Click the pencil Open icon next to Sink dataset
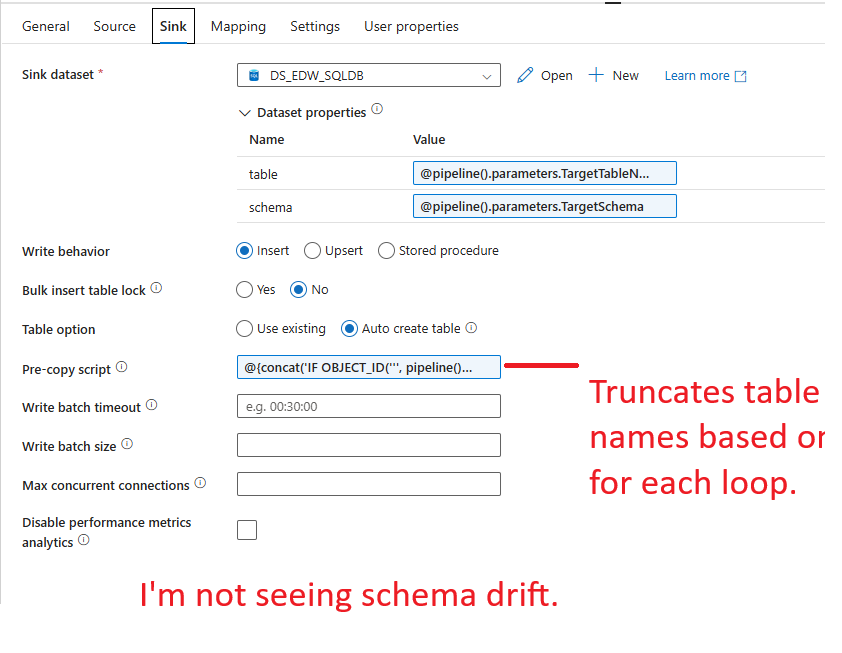Image resolution: width=842 pixels, height=653 pixels. coord(524,75)
